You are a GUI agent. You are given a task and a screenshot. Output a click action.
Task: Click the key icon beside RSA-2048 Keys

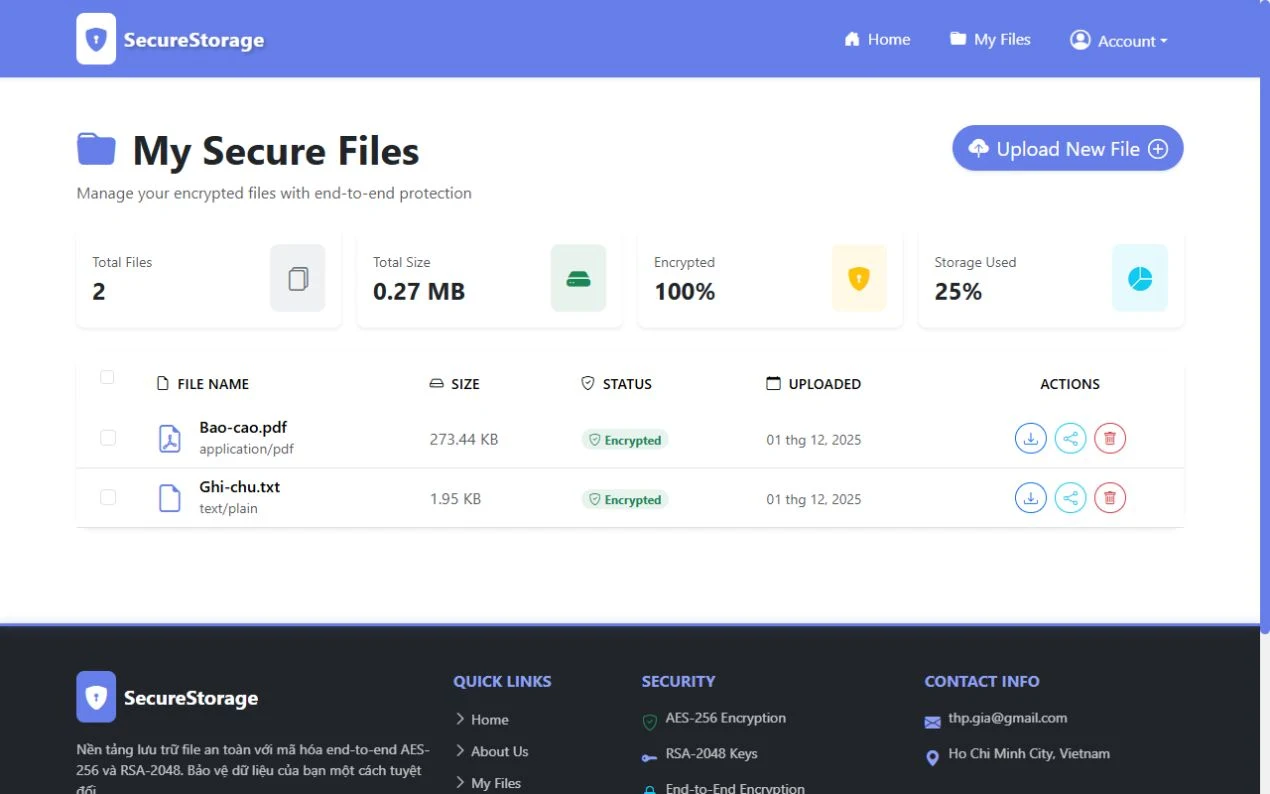point(650,758)
